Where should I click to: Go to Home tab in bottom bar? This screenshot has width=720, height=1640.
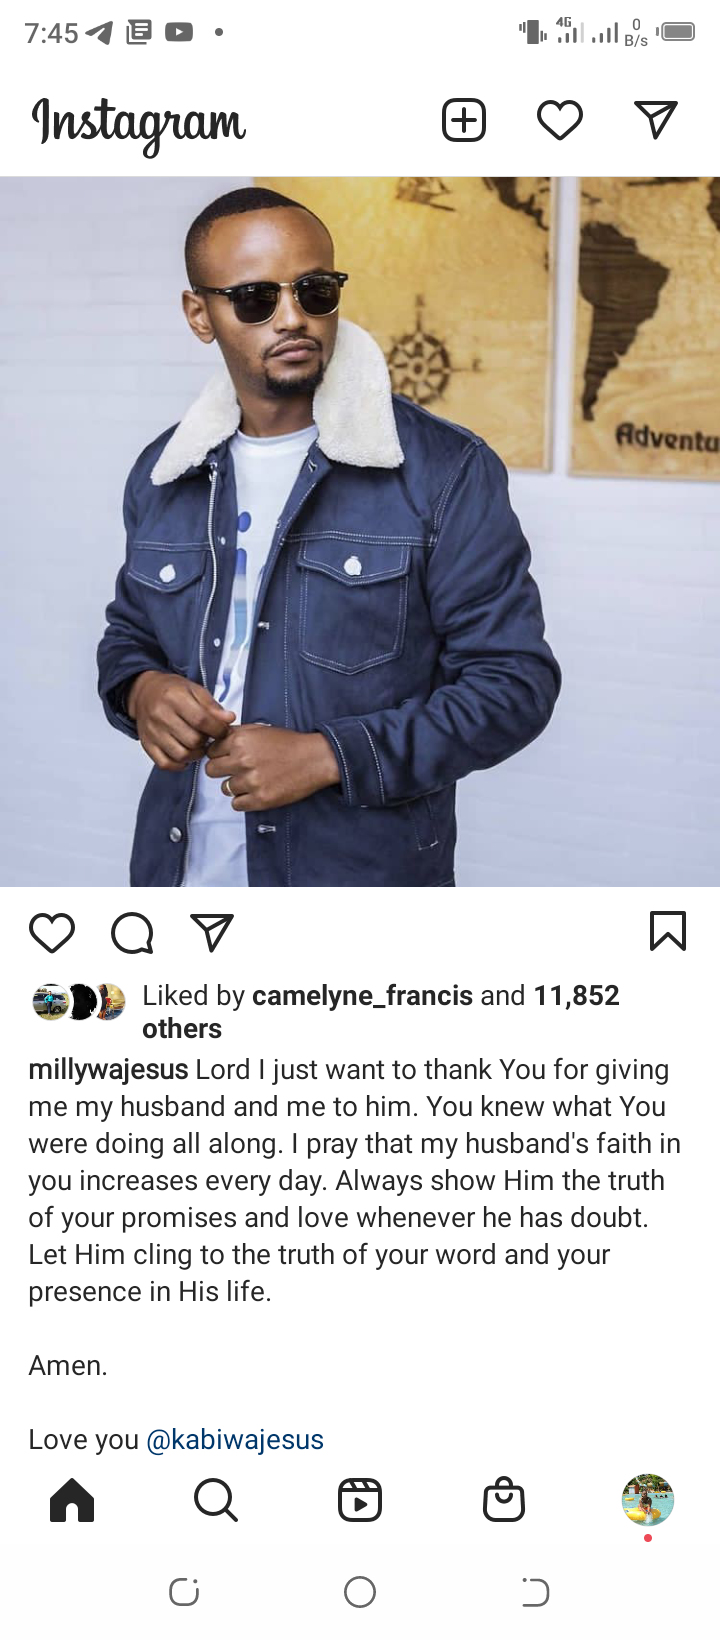coord(72,1500)
